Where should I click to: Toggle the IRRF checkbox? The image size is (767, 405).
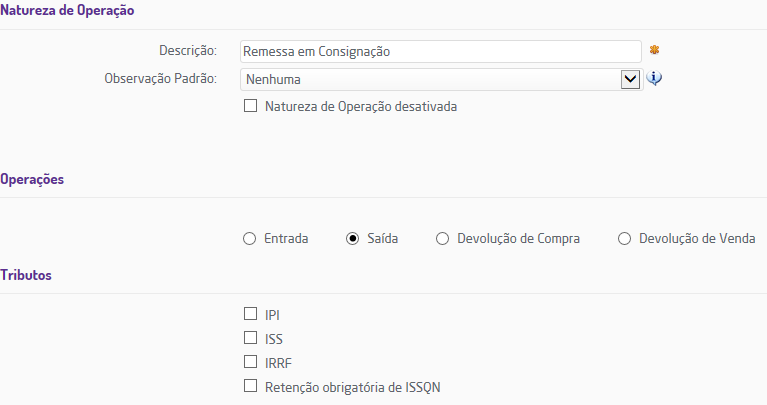tap(250, 362)
